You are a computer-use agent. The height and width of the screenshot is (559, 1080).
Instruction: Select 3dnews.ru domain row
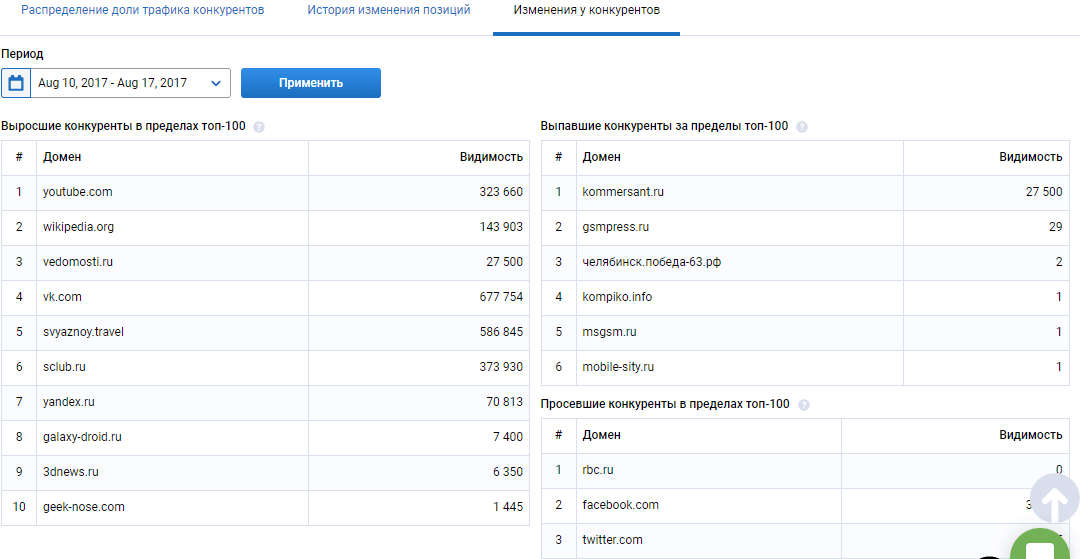pos(265,473)
